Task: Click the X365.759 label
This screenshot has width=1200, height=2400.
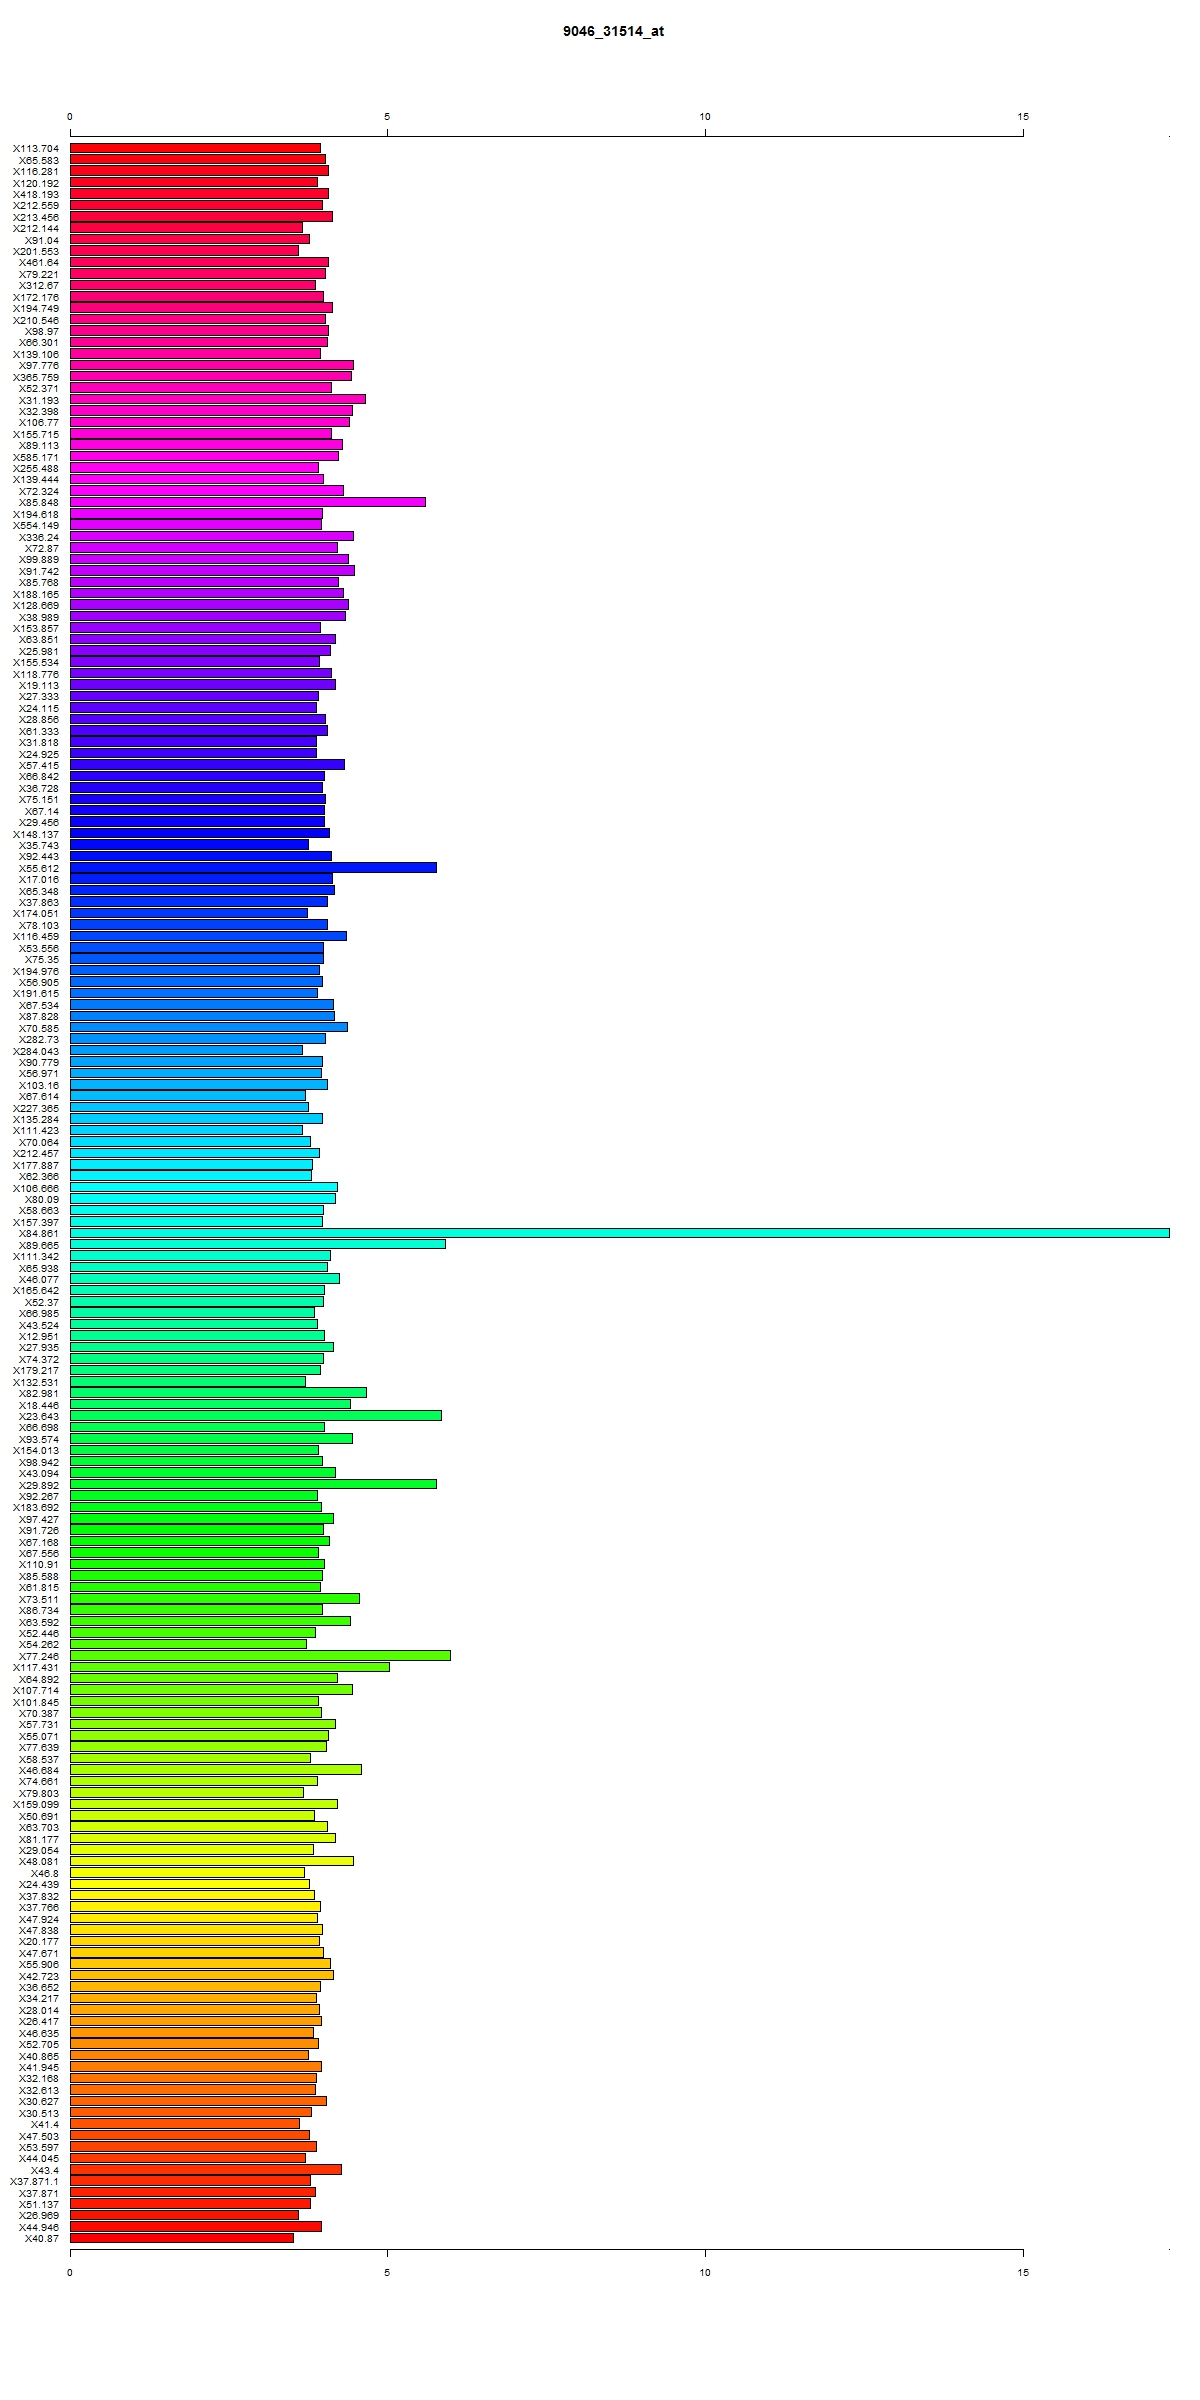Action: (x=36, y=377)
